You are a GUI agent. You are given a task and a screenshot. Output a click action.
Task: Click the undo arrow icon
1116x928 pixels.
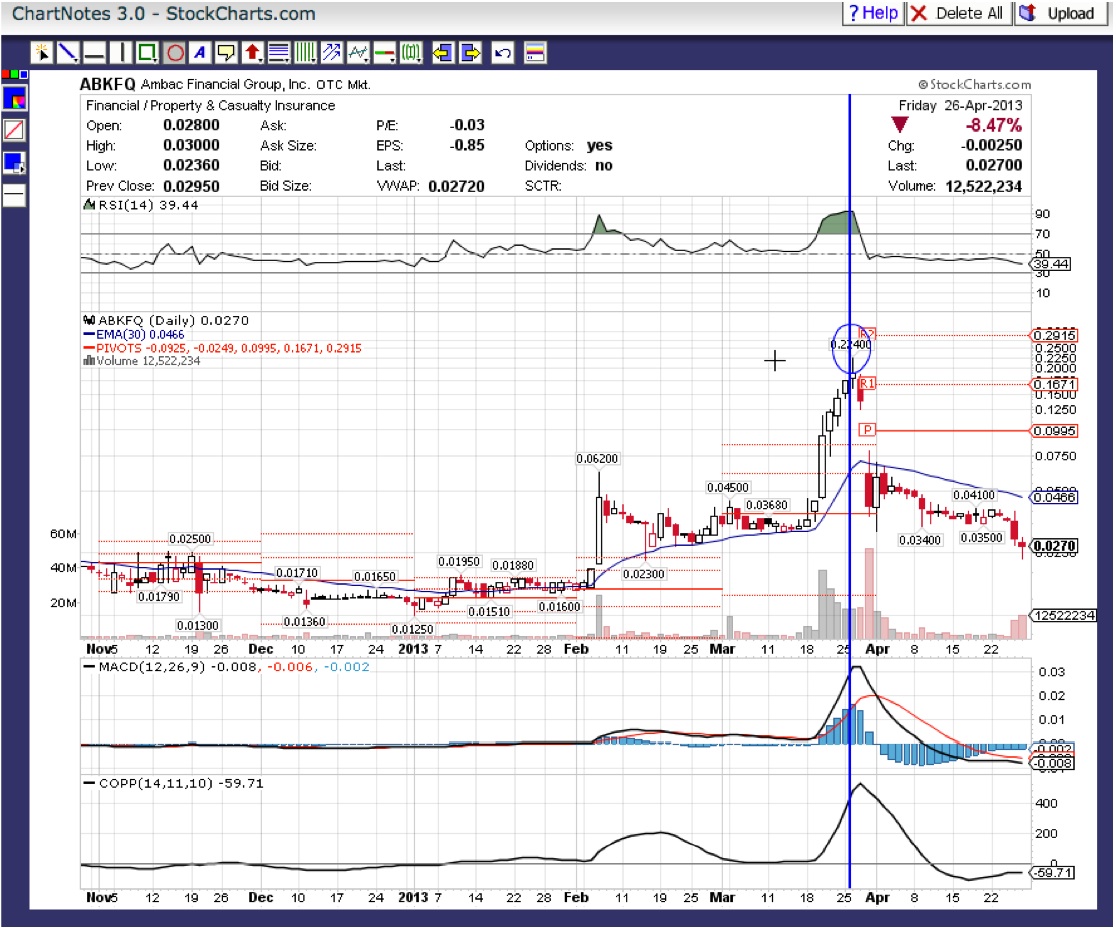click(502, 53)
